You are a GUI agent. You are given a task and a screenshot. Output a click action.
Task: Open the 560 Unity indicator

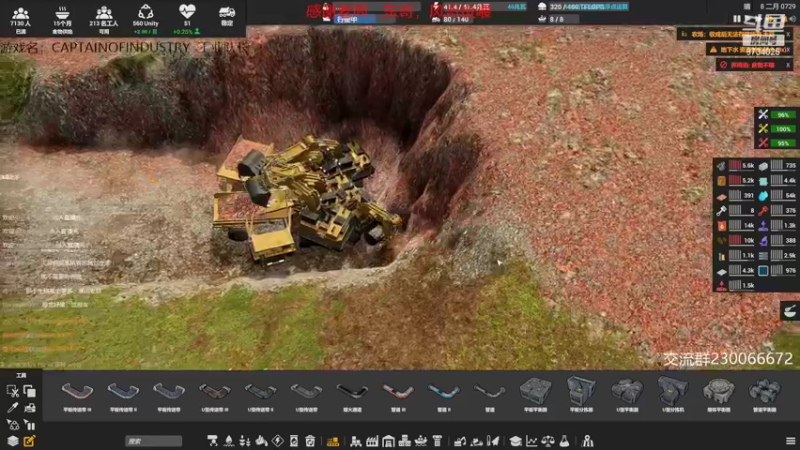(145, 19)
